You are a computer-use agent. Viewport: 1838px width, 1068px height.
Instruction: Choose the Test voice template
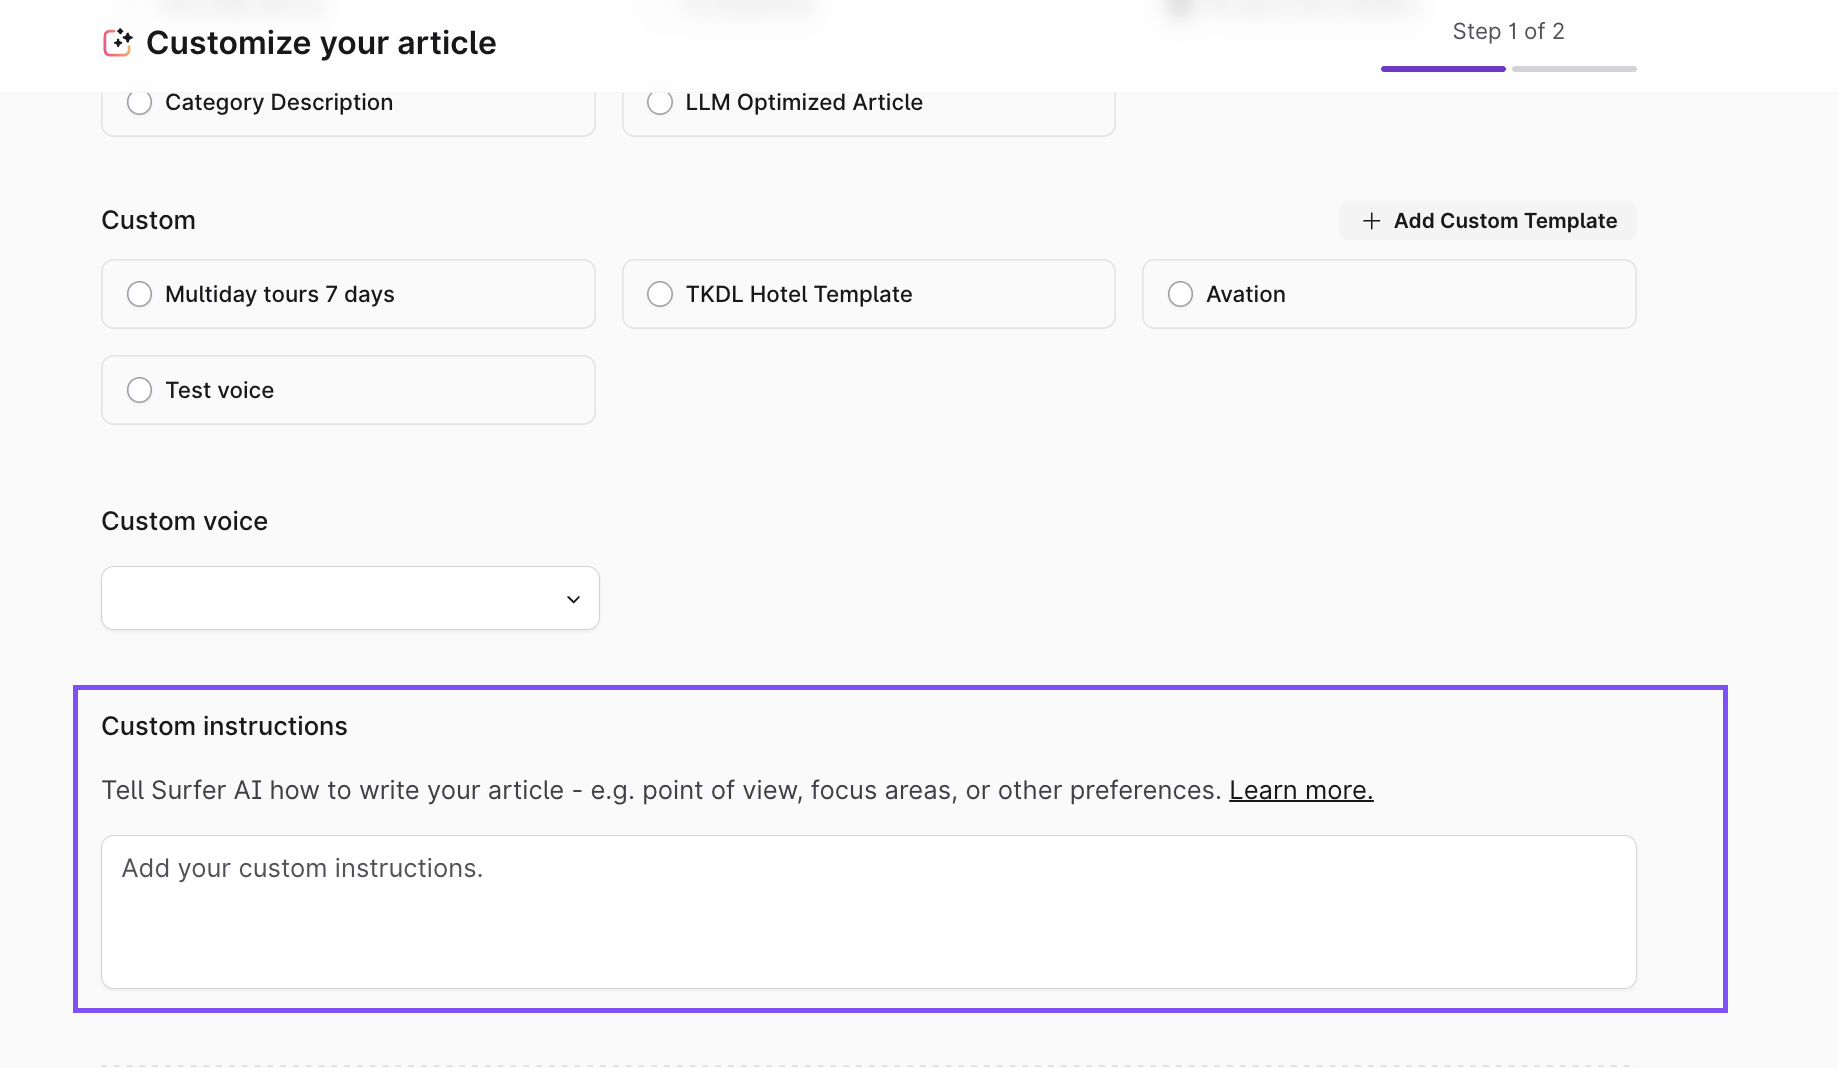point(140,390)
